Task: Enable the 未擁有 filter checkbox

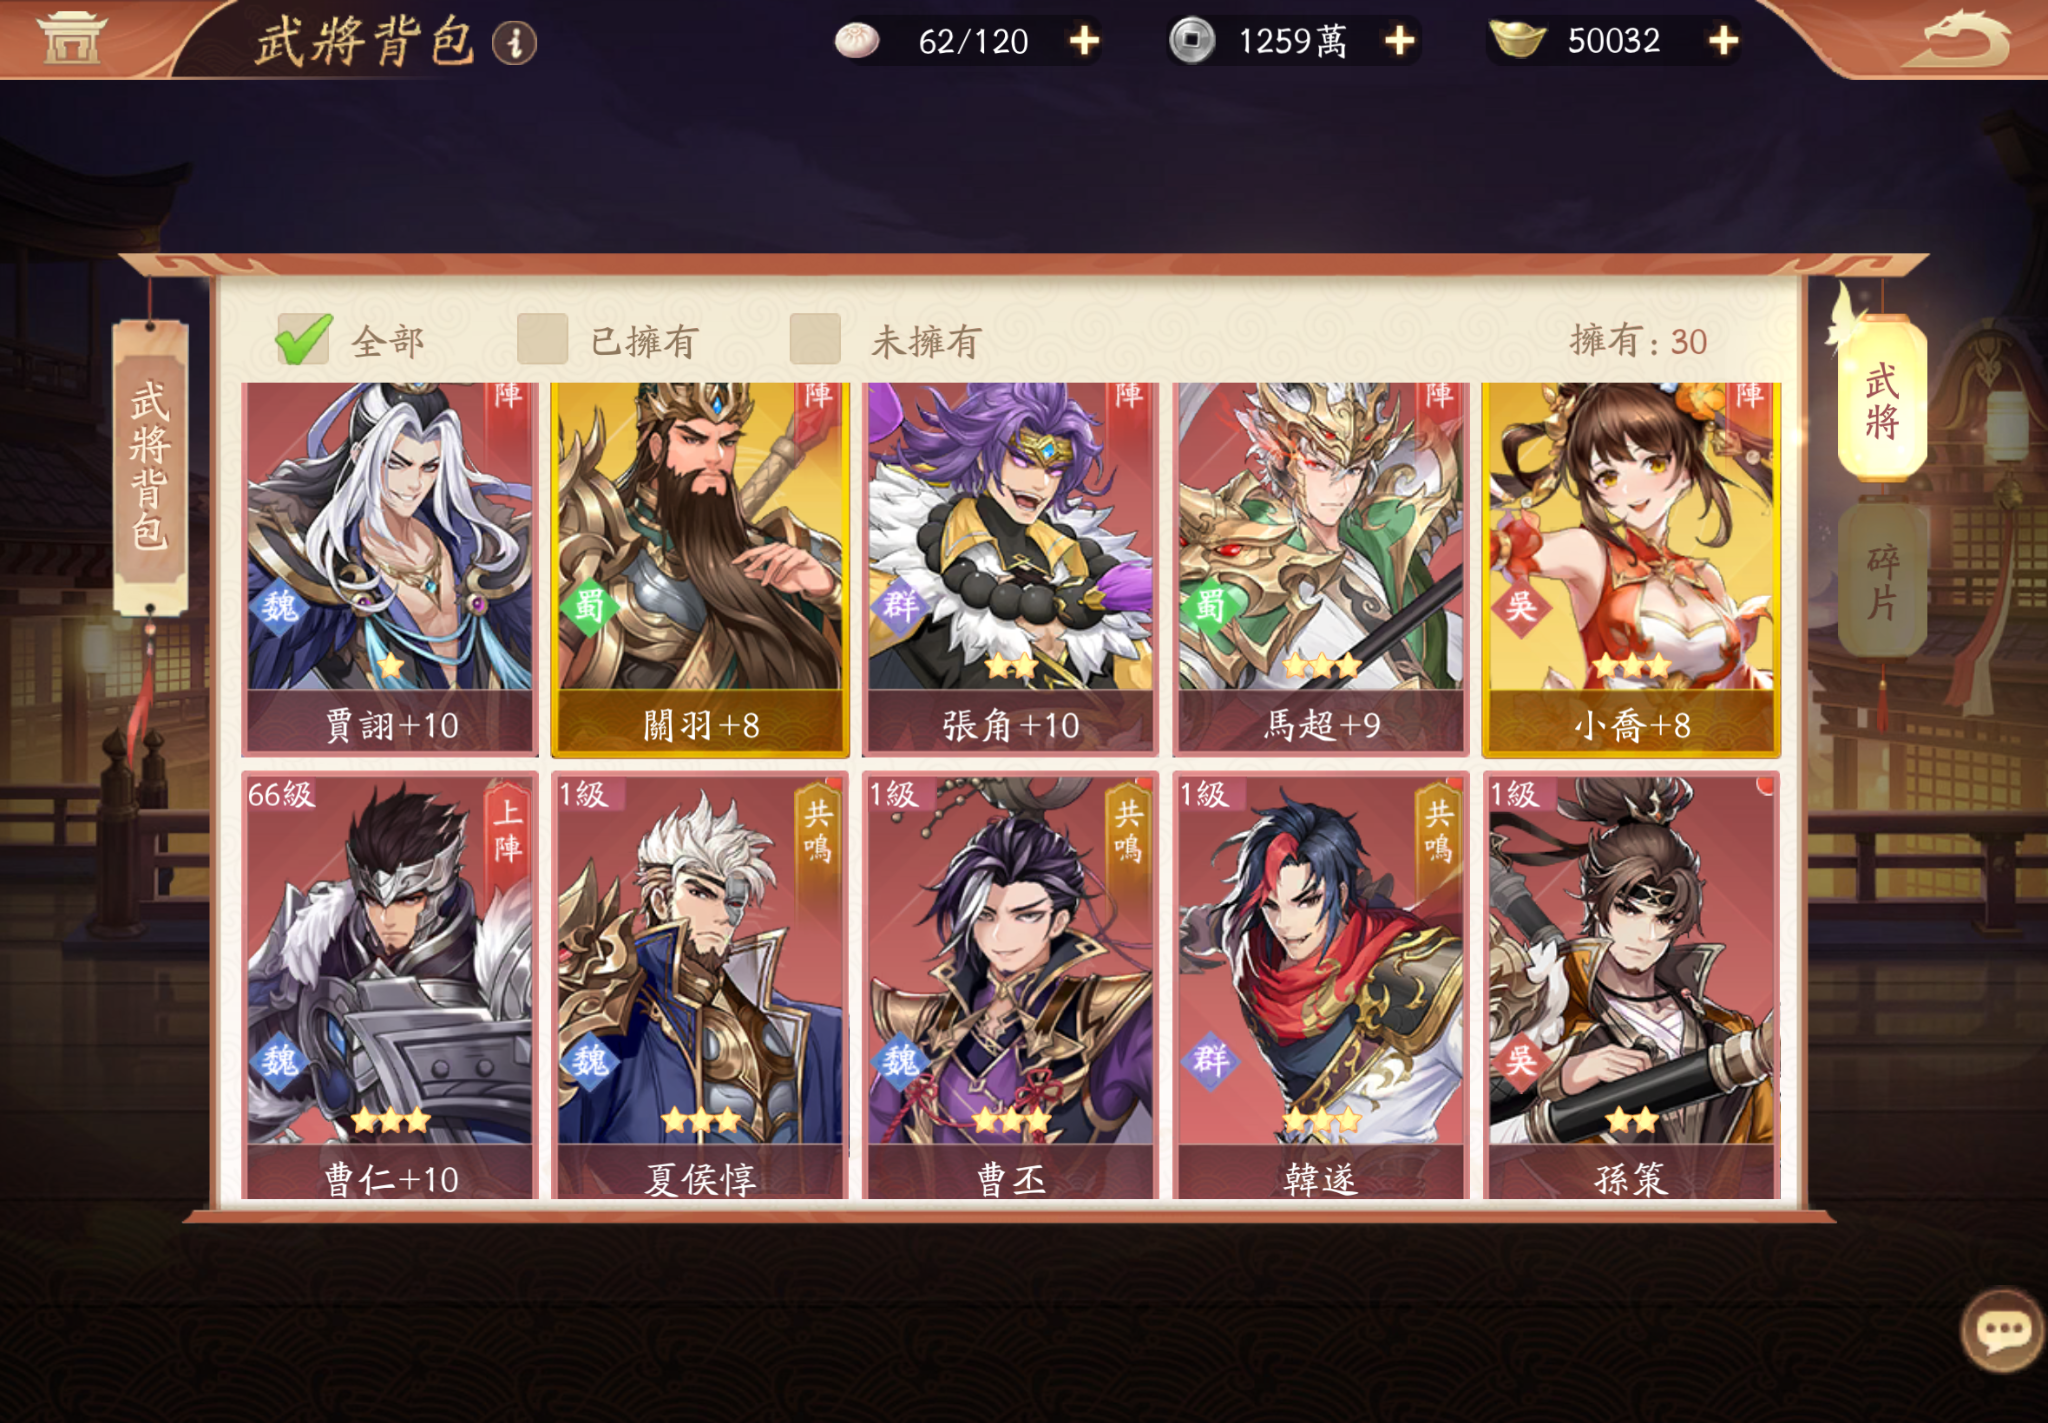Action: click(x=815, y=339)
